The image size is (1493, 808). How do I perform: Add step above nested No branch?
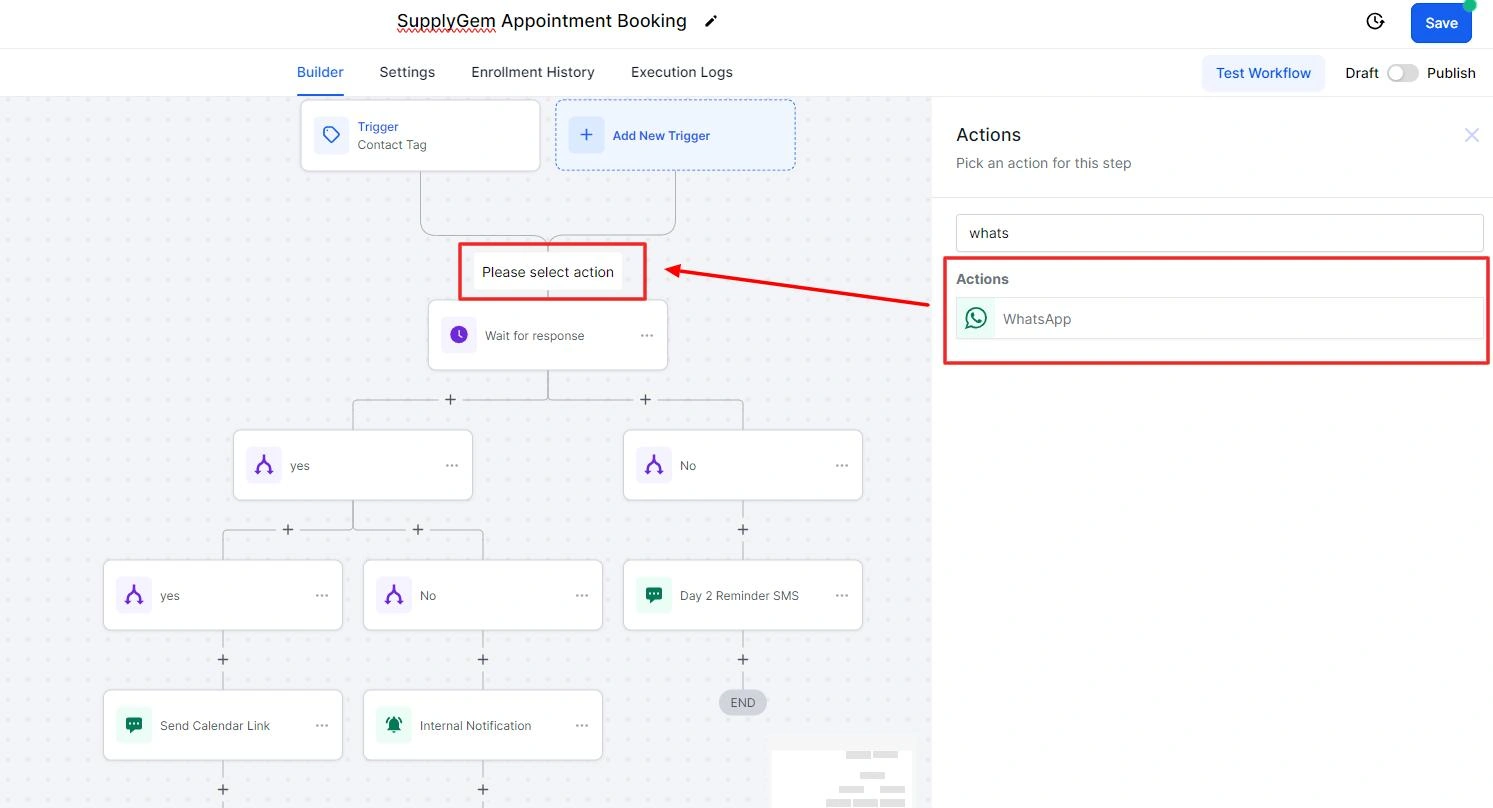pyautogui.click(x=418, y=529)
